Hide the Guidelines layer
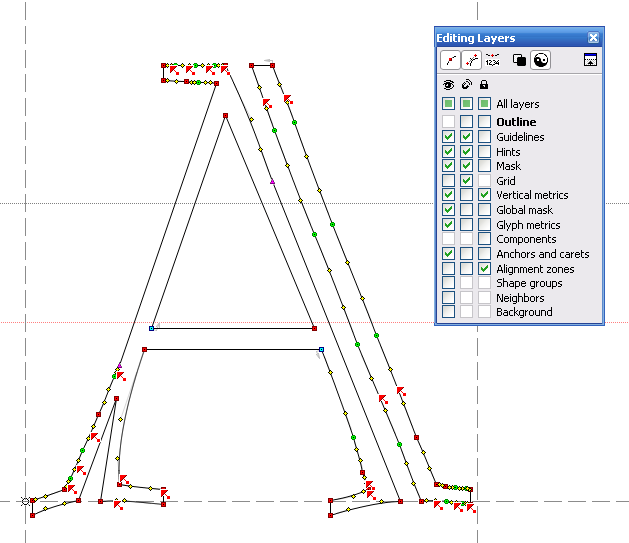The image size is (629, 543). tap(448, 137)
